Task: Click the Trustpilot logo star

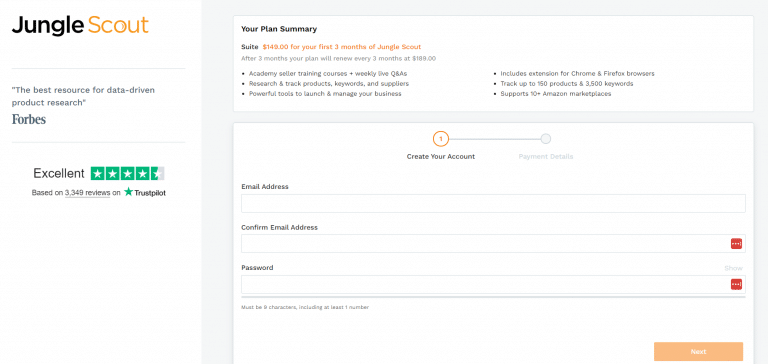Action: tap(129, 192)
